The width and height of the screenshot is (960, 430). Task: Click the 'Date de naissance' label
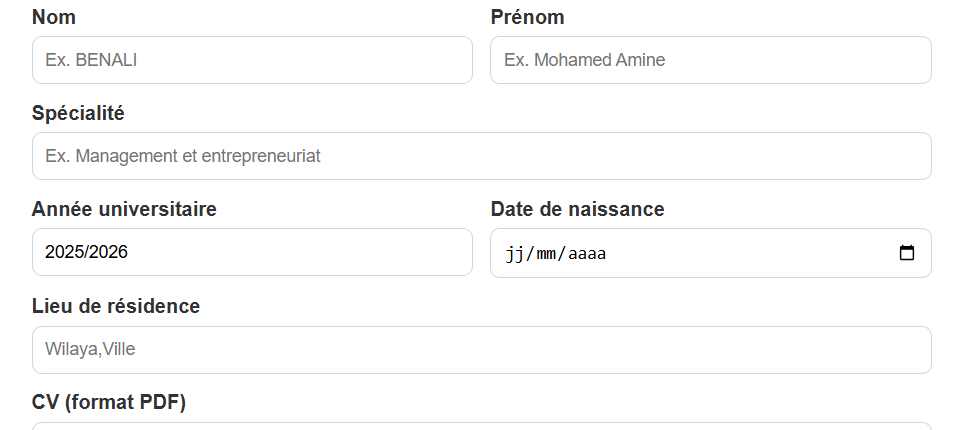(x=577, y=209)
